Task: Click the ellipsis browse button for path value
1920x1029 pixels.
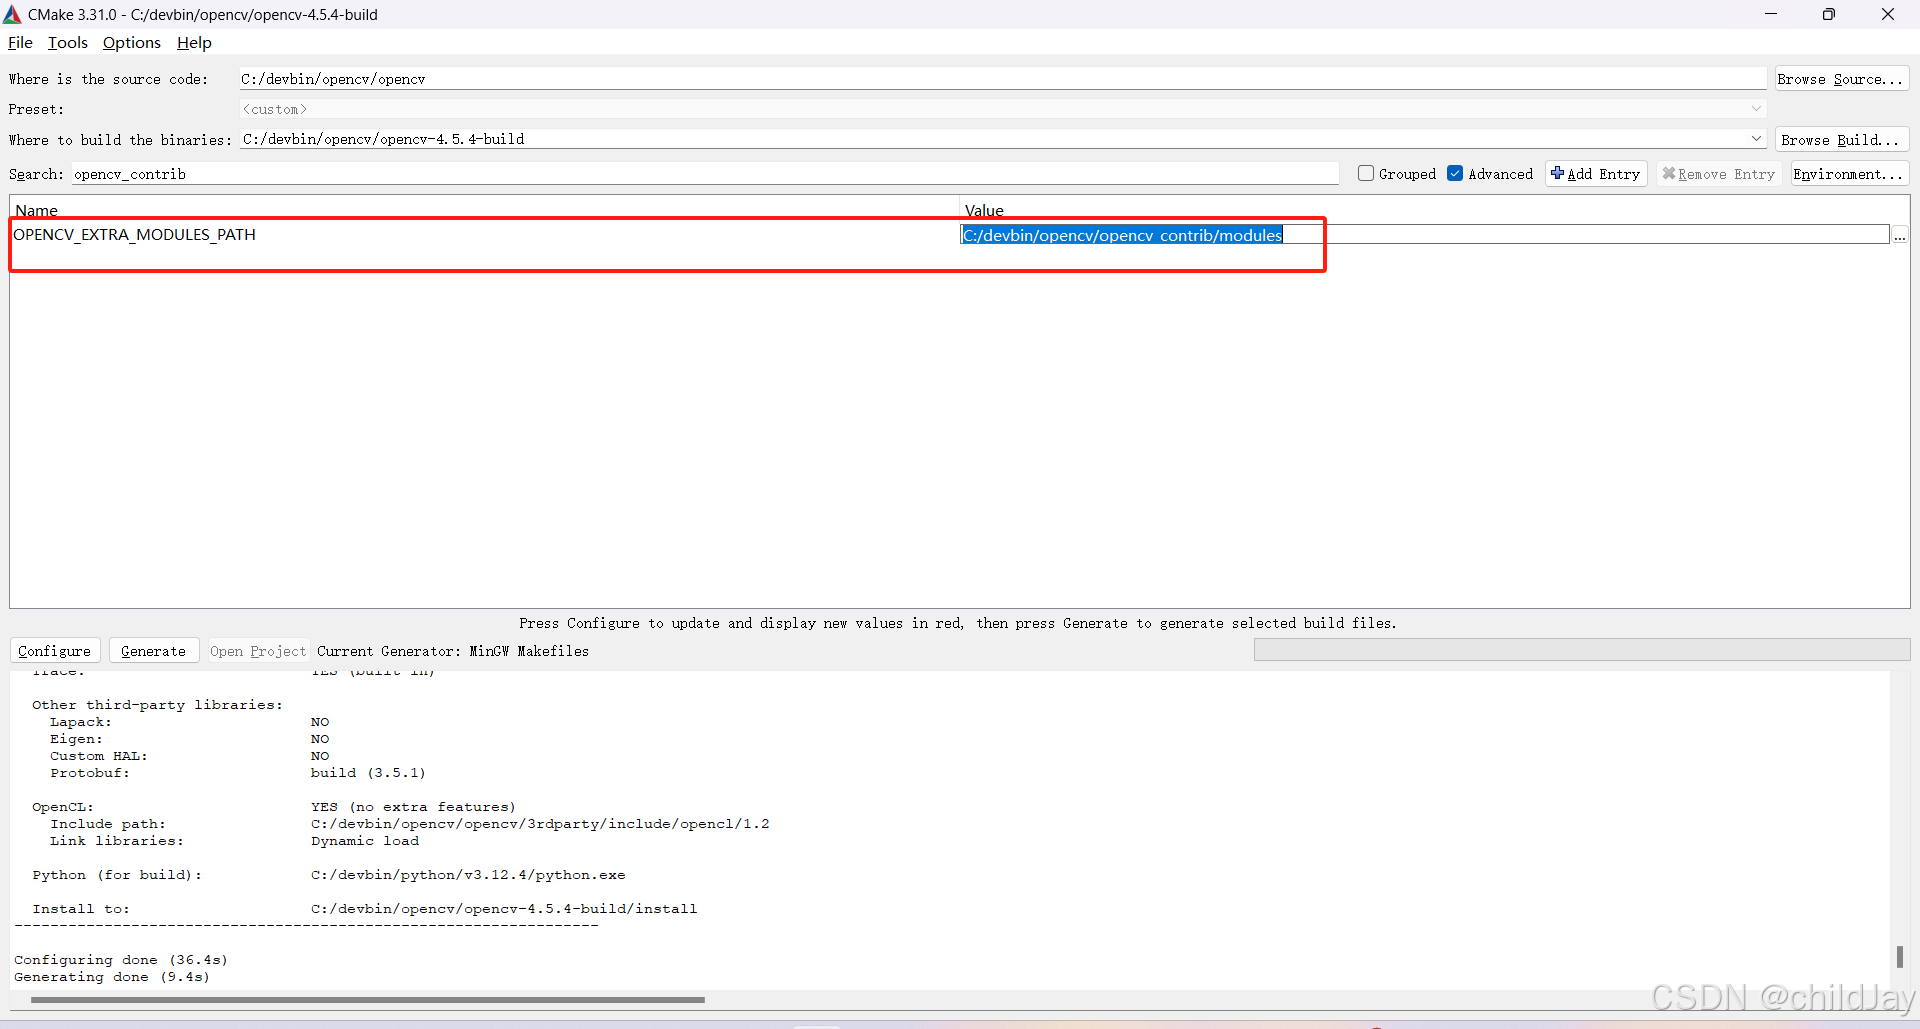Action: [1899, 235]
